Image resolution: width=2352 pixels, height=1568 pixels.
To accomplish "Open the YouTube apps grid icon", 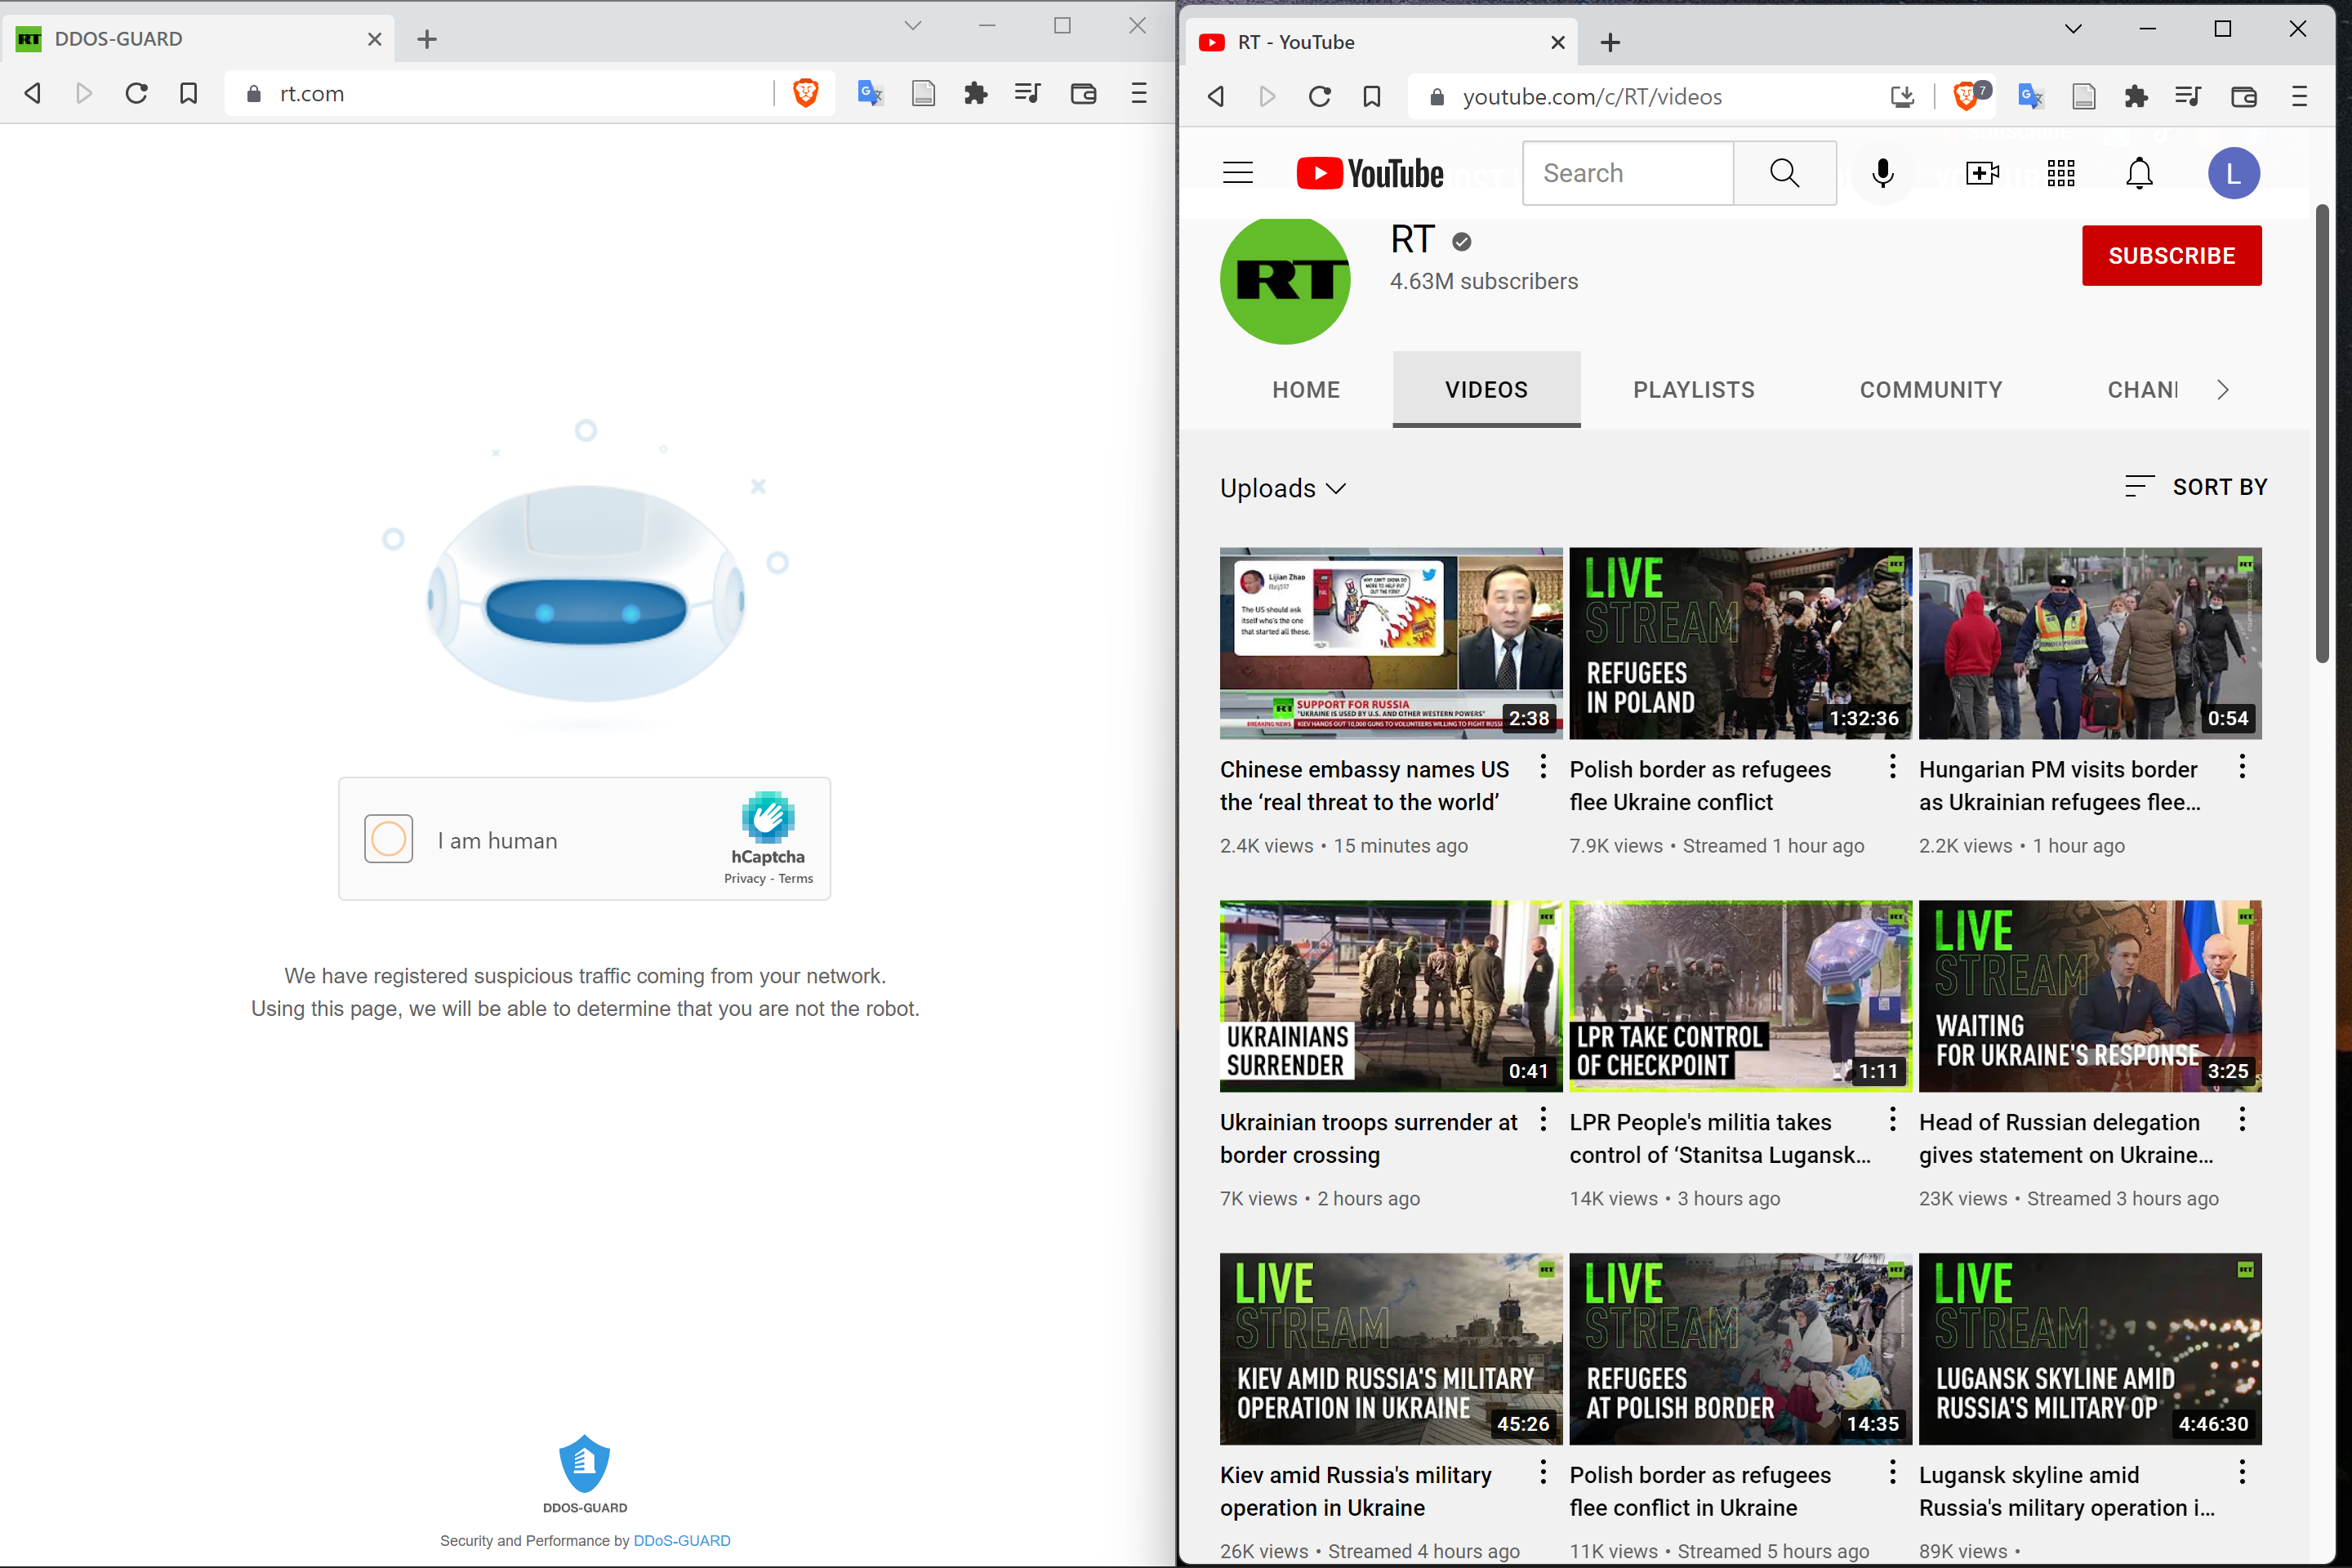I will point(2061,173).
